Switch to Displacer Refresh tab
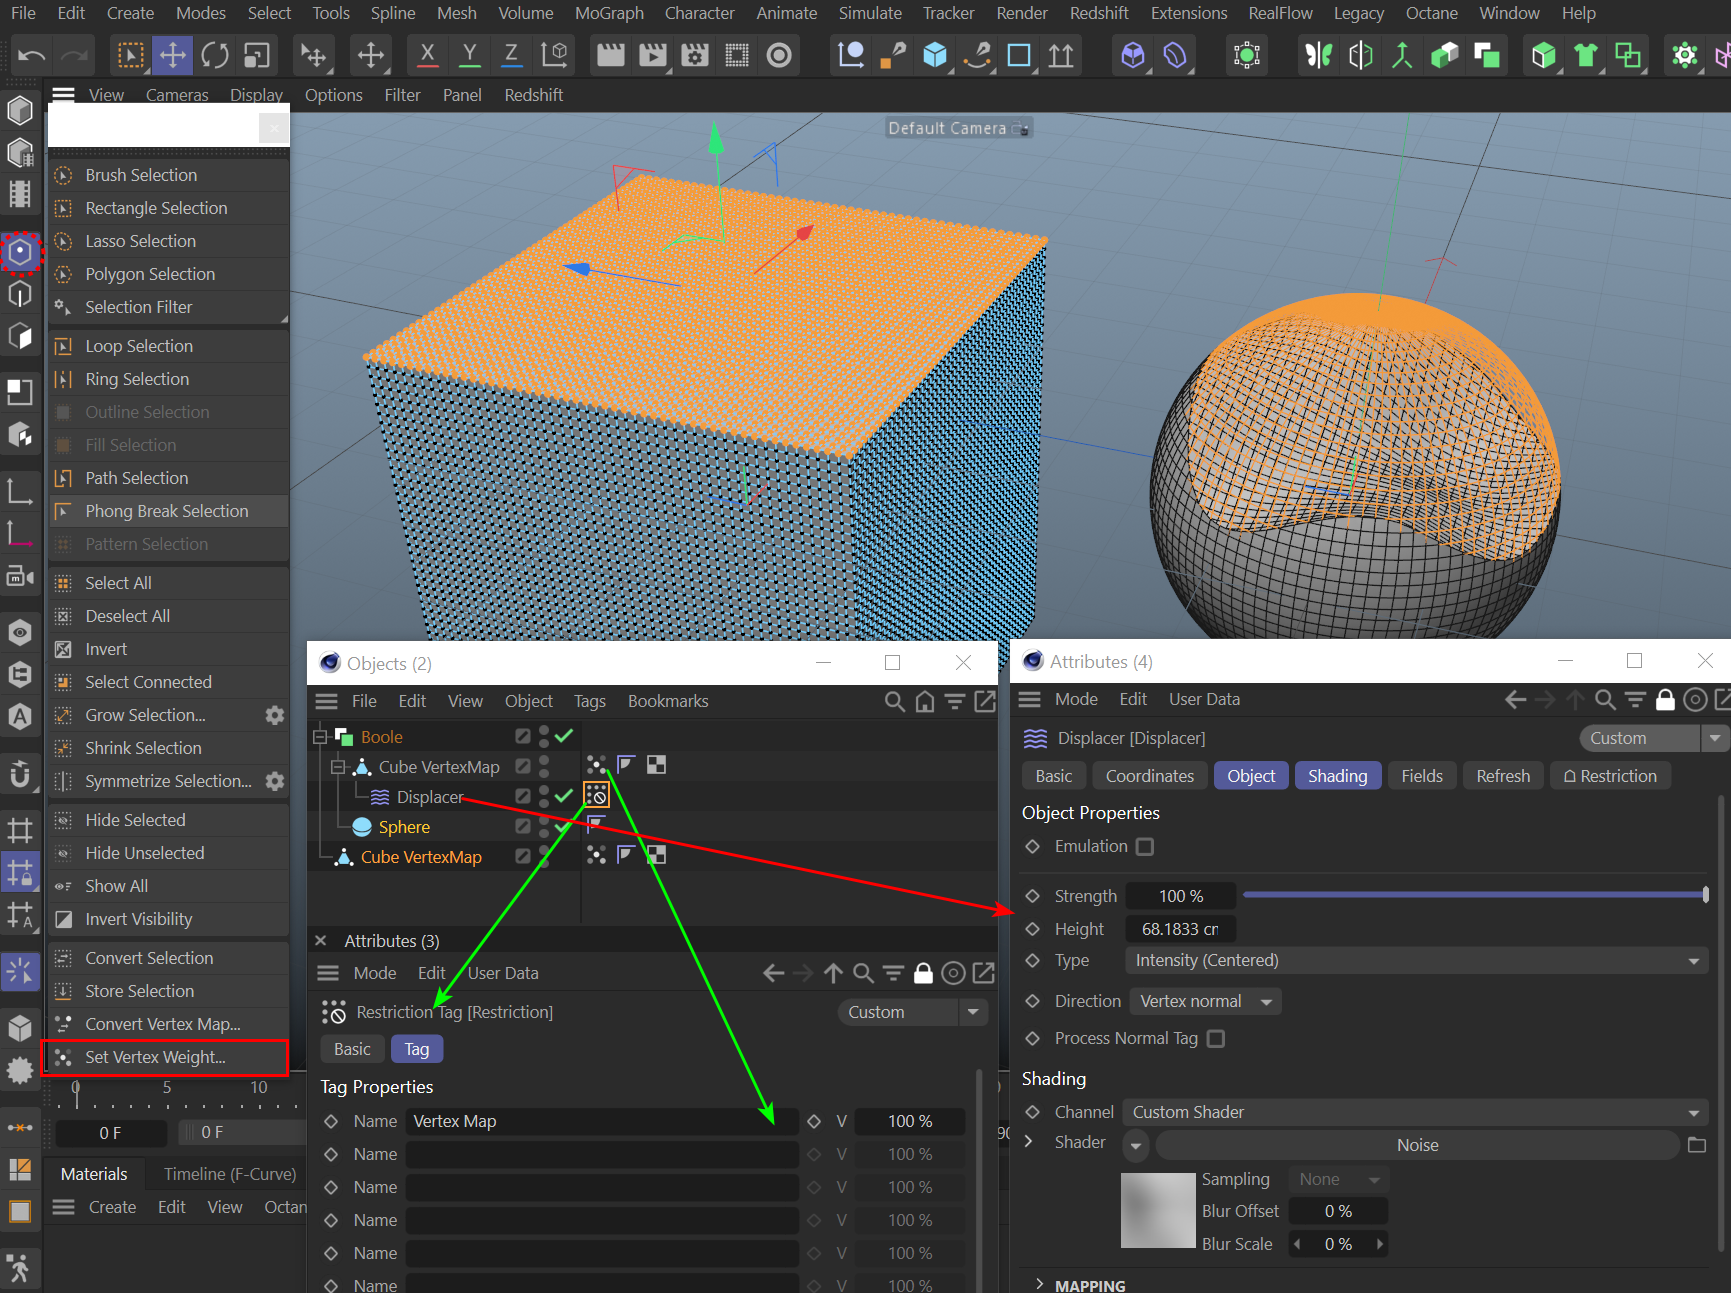Image resolution: width=1731 pixels, height=1293 pixels. tap(1503, 776)
